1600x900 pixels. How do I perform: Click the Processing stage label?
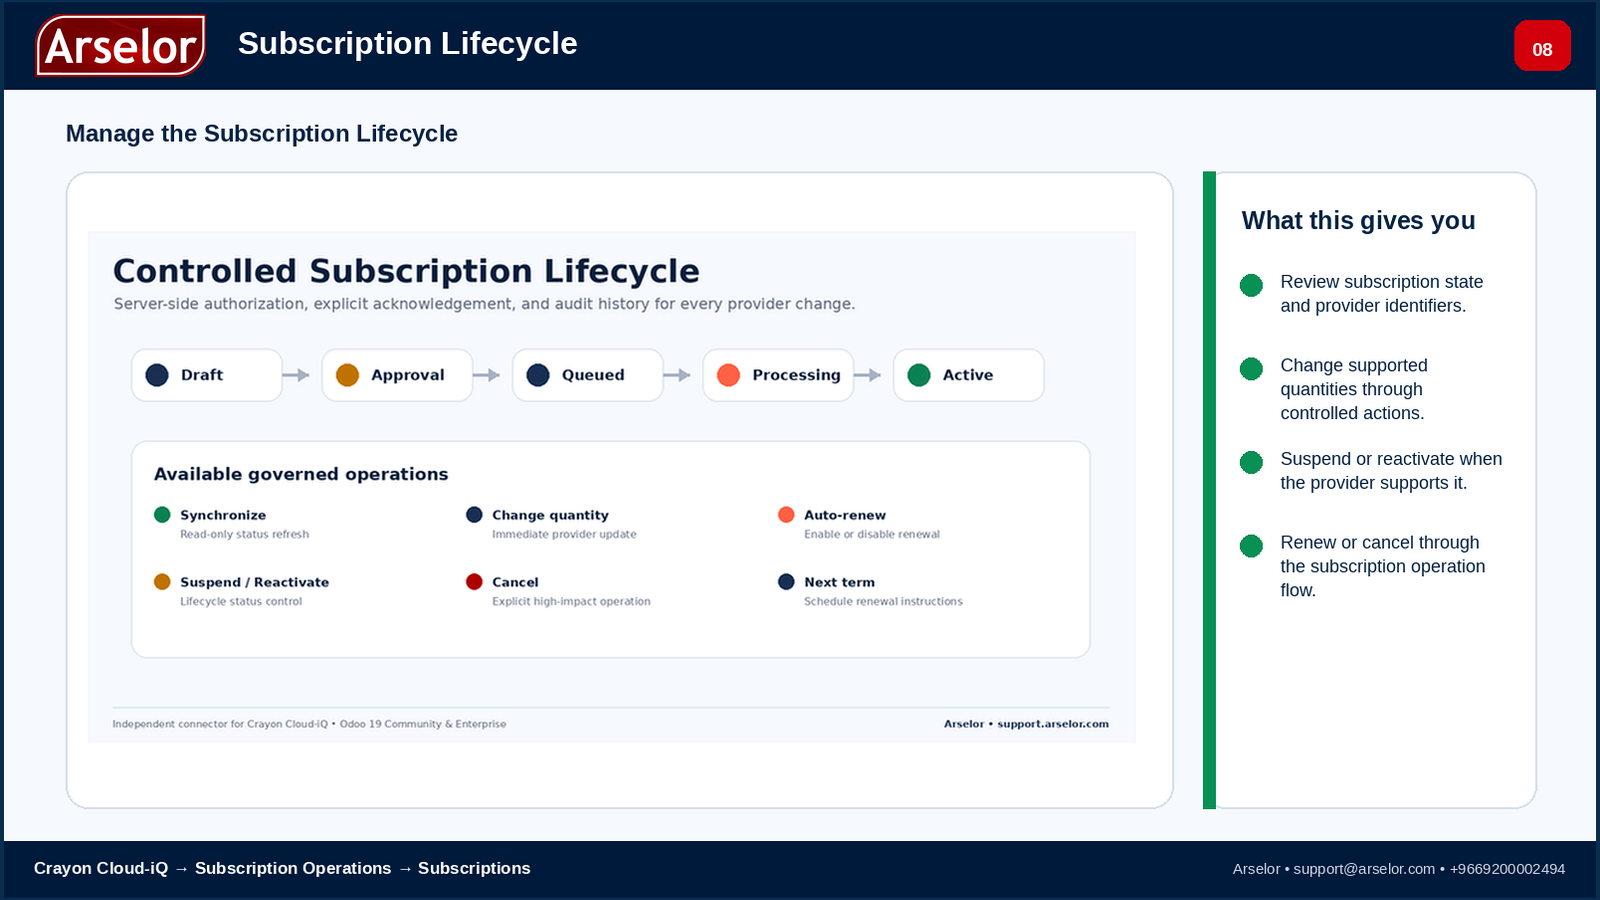click(796, 375)
